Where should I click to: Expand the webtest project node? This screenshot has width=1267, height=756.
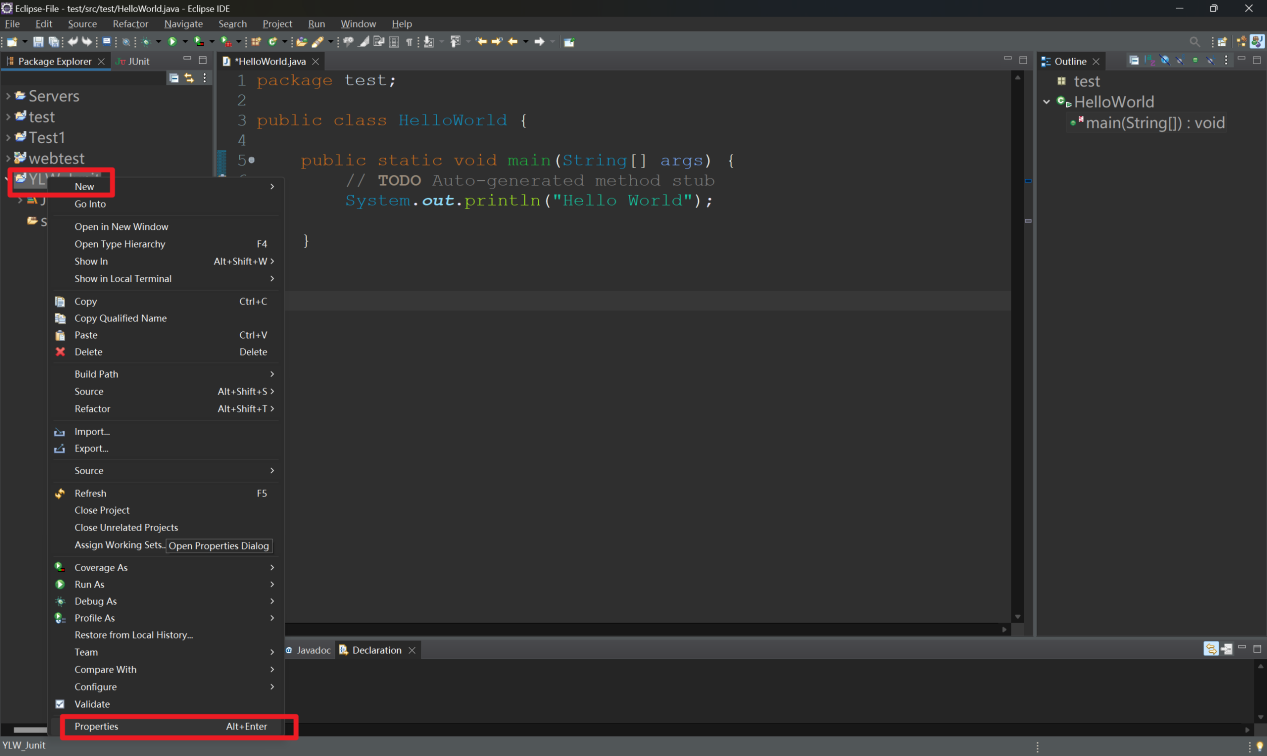click(8, 159)
